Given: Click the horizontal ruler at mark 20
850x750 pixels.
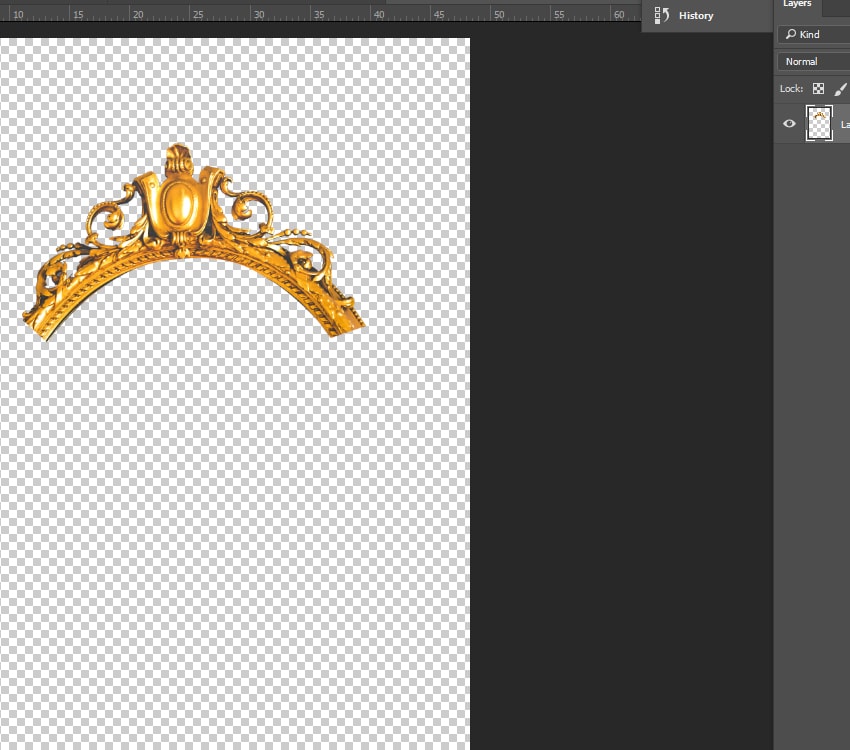Looking at the screenshot, I should (138, 15).
